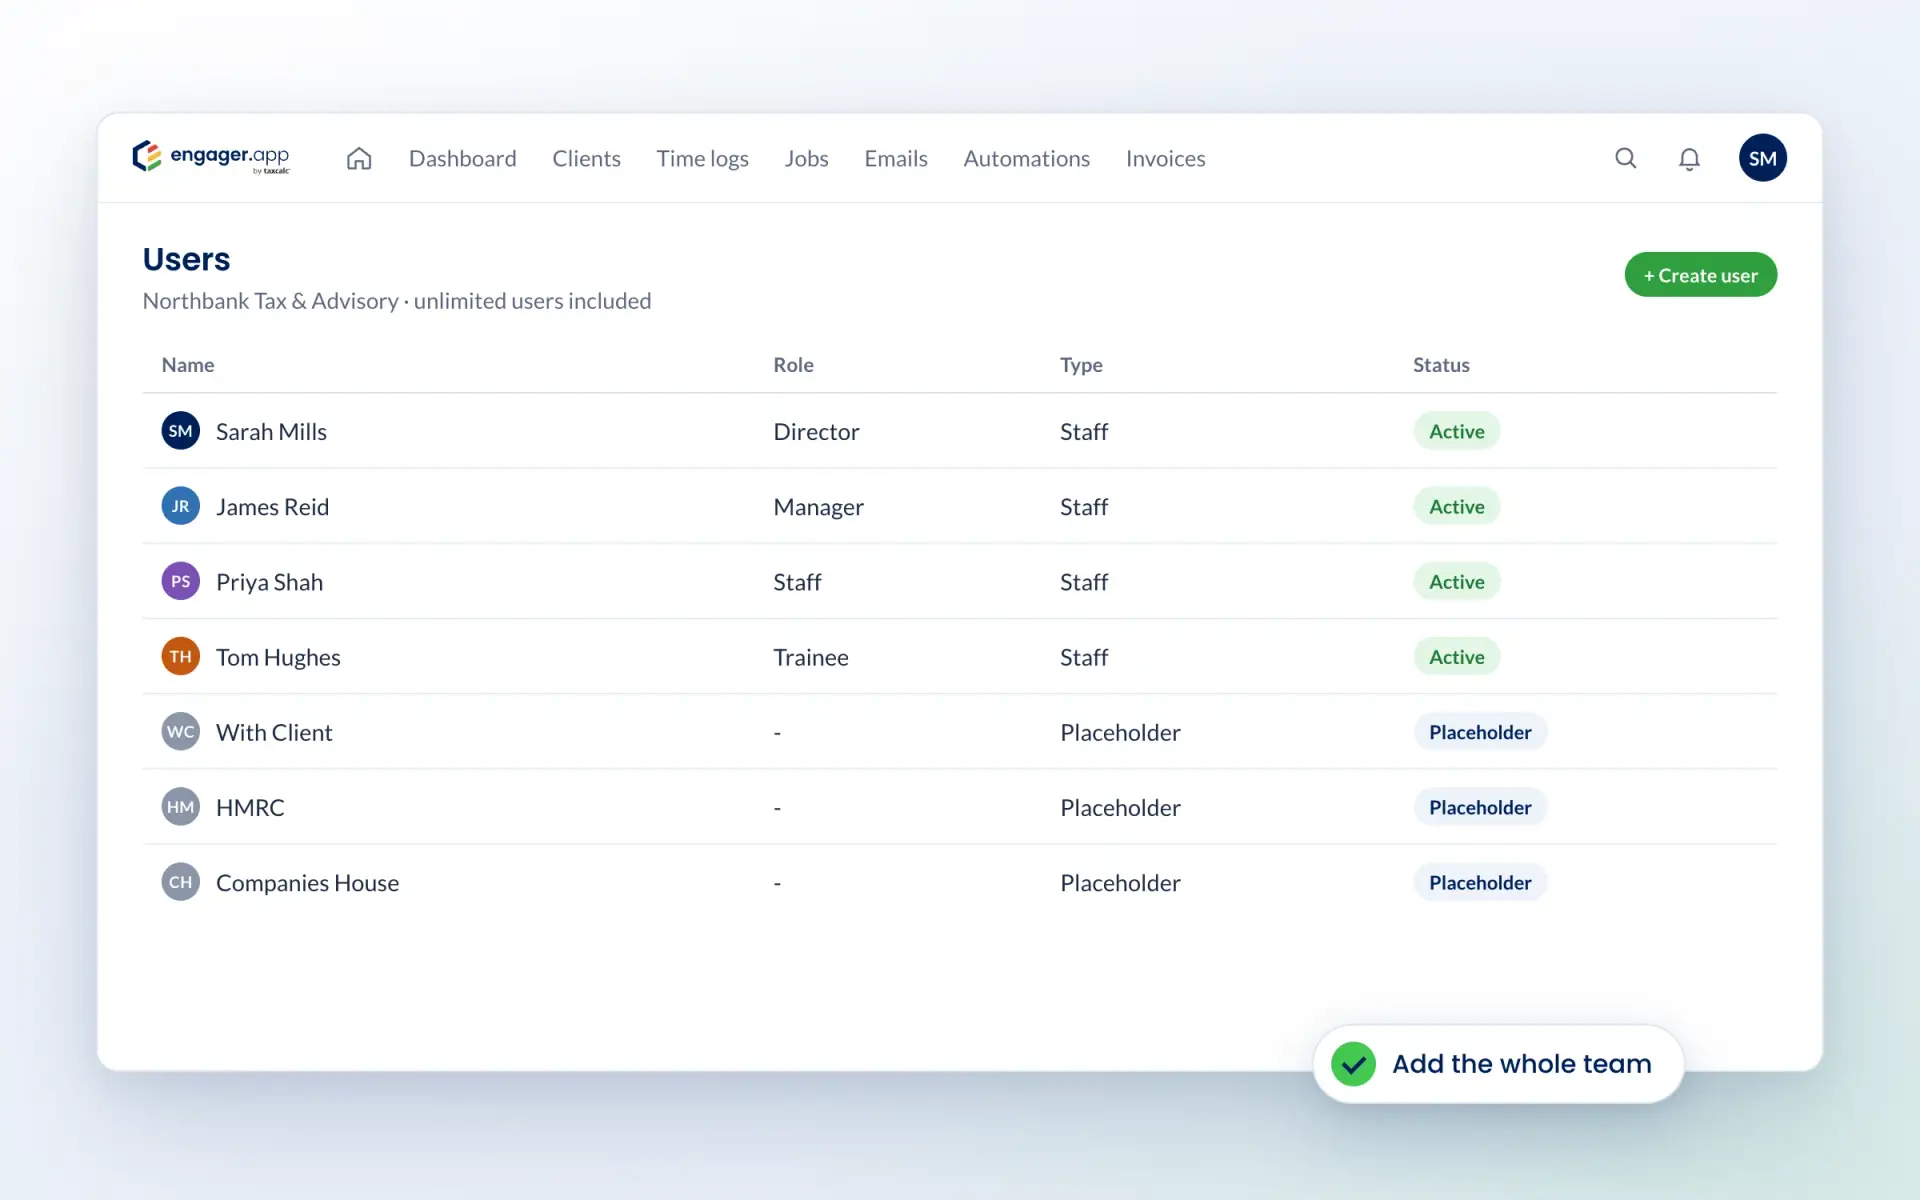Viewport: 1920px width, 1200px height.
Task: Click the PS avatar for Priya Shah
Action: (x=180, y=581)
